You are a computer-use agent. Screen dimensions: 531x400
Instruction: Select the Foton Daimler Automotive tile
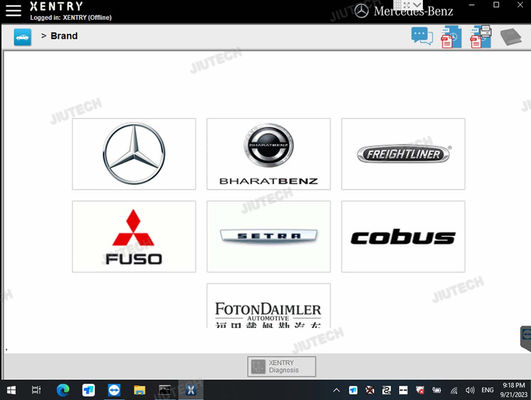269,306
